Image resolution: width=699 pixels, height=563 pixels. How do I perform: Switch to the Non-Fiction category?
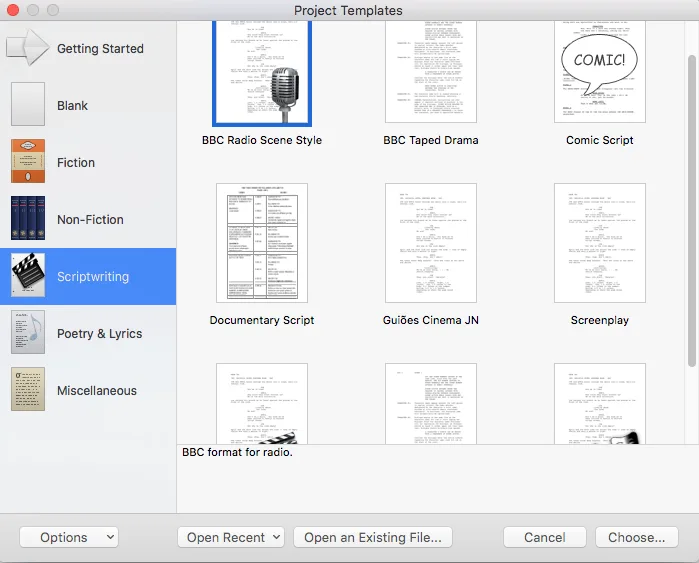(x=90, y=220)
